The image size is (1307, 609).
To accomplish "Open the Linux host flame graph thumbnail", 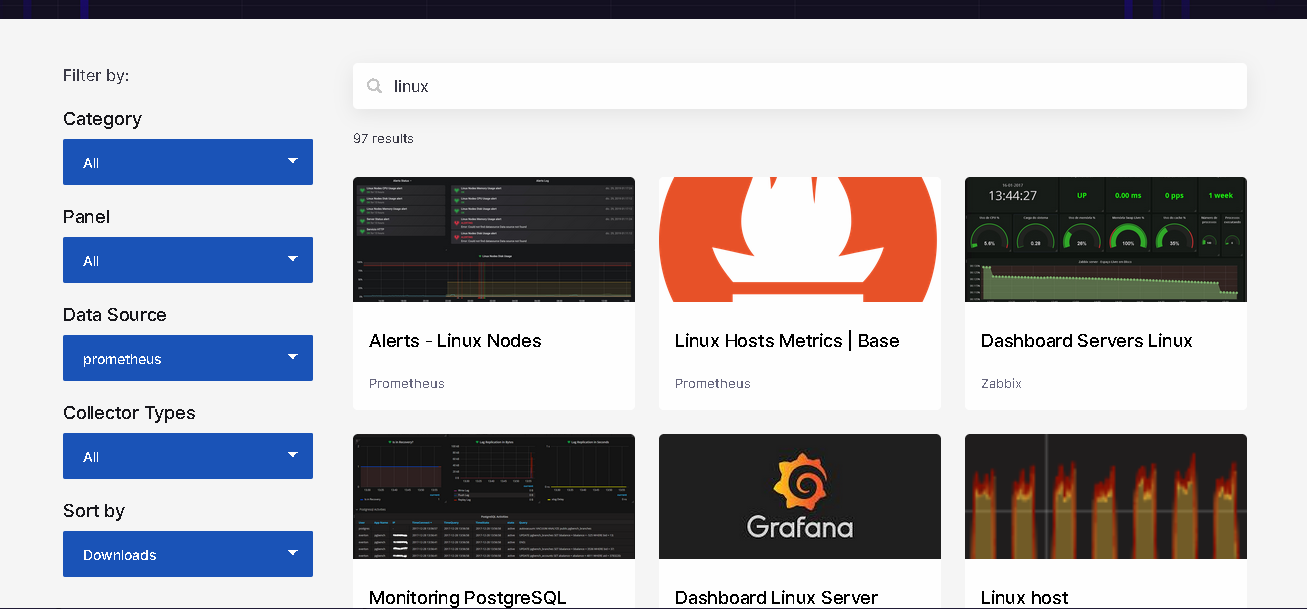I will tap(1106, 496).
